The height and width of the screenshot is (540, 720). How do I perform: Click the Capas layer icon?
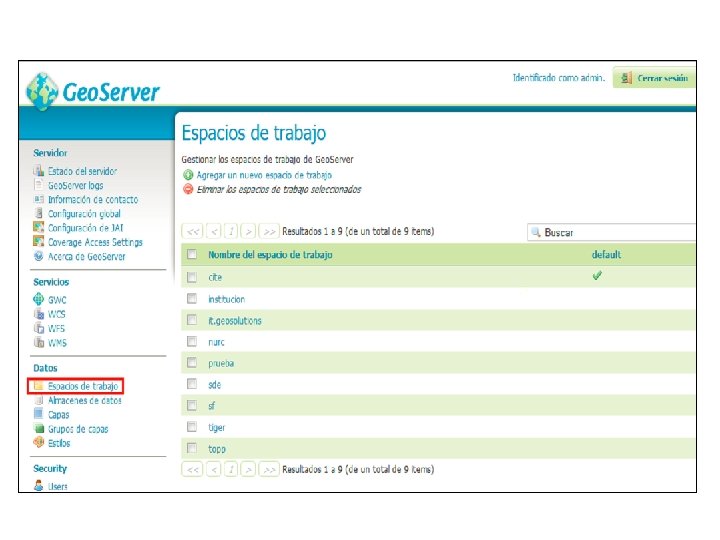point(39,414)
